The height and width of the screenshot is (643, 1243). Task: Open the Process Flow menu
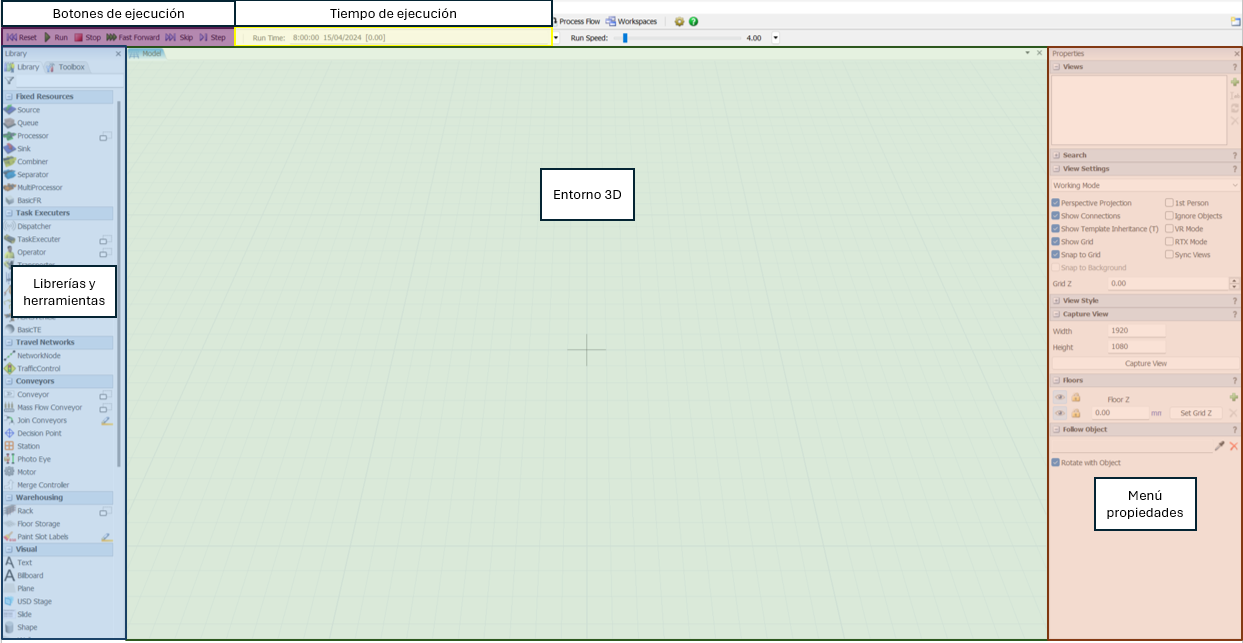pos(576,21)
